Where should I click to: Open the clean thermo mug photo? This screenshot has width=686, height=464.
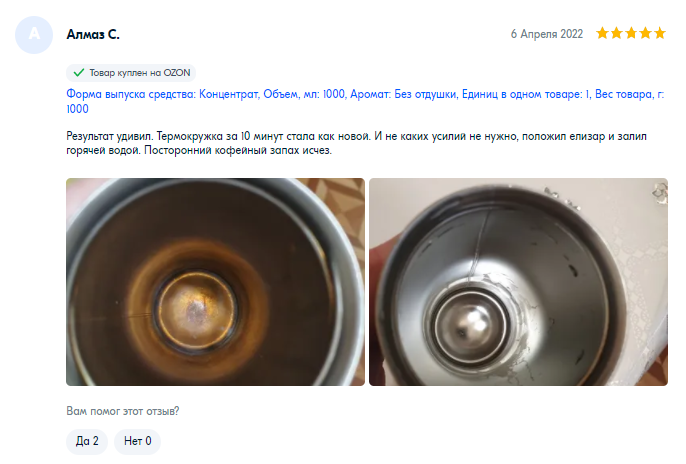pos(518,282)
